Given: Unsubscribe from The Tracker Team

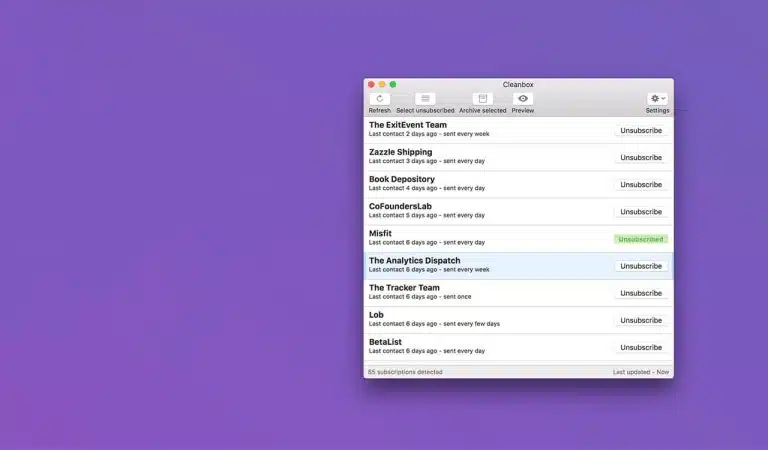Looking at the screenshot, I should pyautogui.click(x=641, y=293).
